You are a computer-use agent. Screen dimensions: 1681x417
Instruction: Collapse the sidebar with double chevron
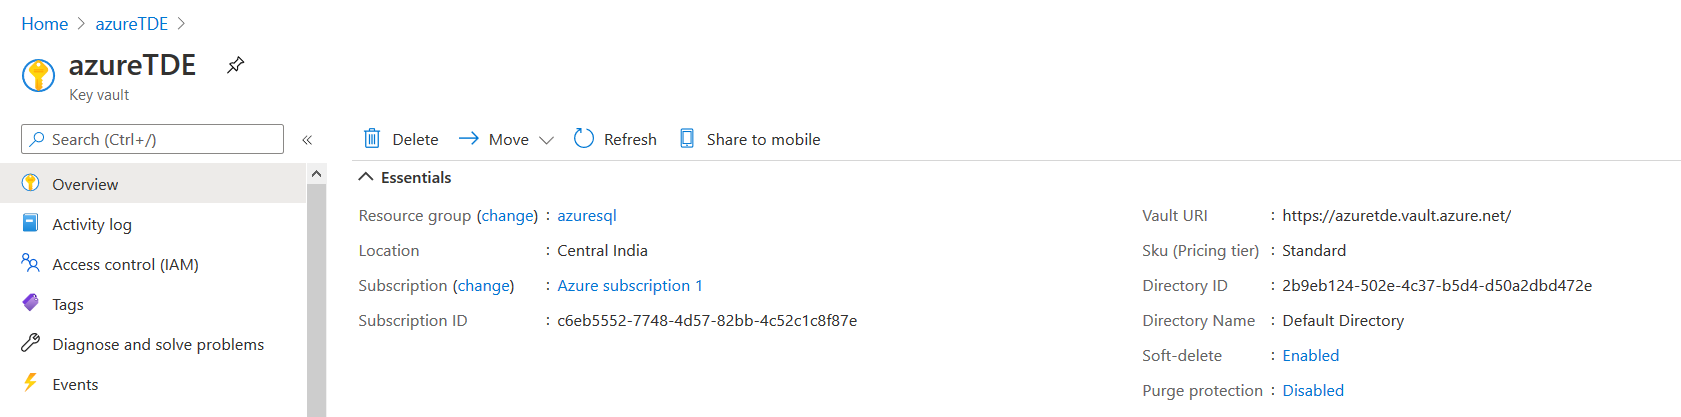click(307, 140)
